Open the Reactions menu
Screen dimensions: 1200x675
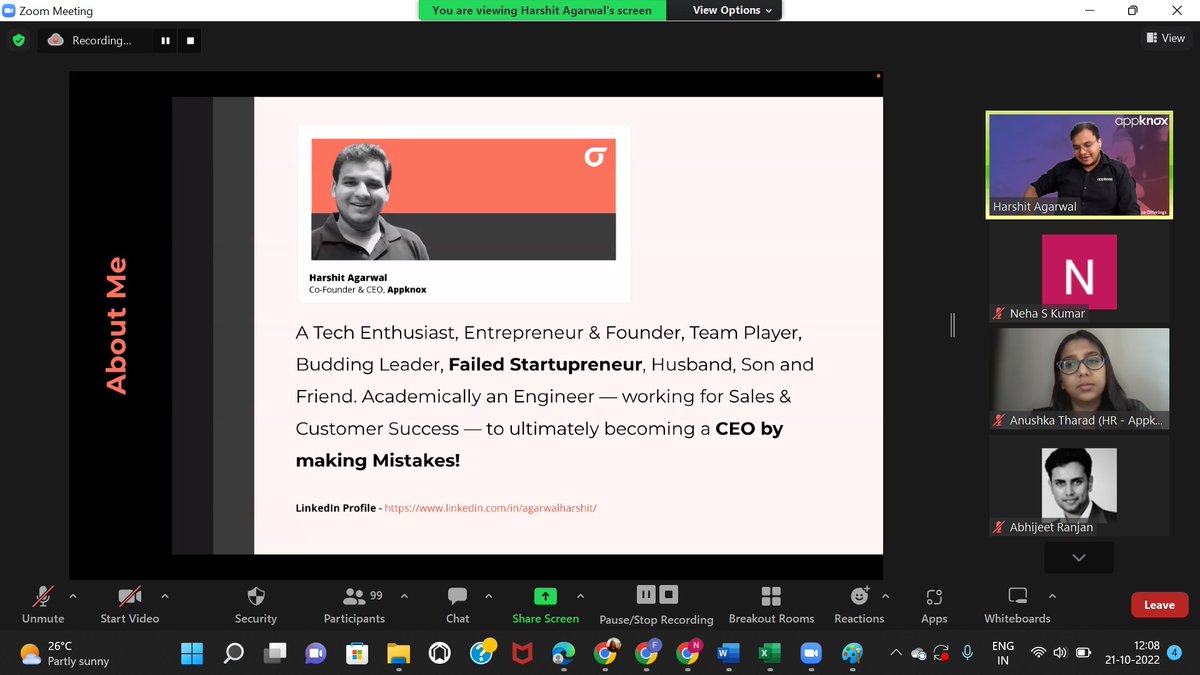coord(859,604)
